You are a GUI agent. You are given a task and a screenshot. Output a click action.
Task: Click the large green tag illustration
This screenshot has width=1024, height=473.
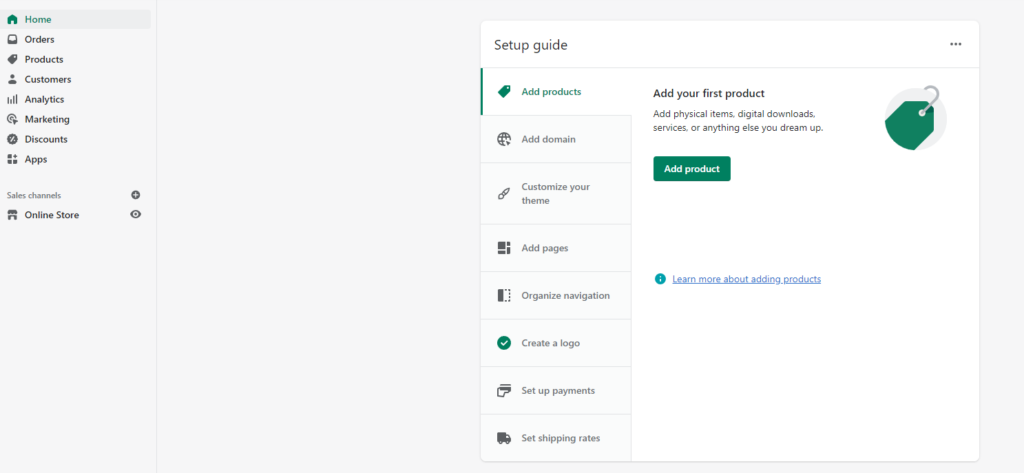coord(916,118)
